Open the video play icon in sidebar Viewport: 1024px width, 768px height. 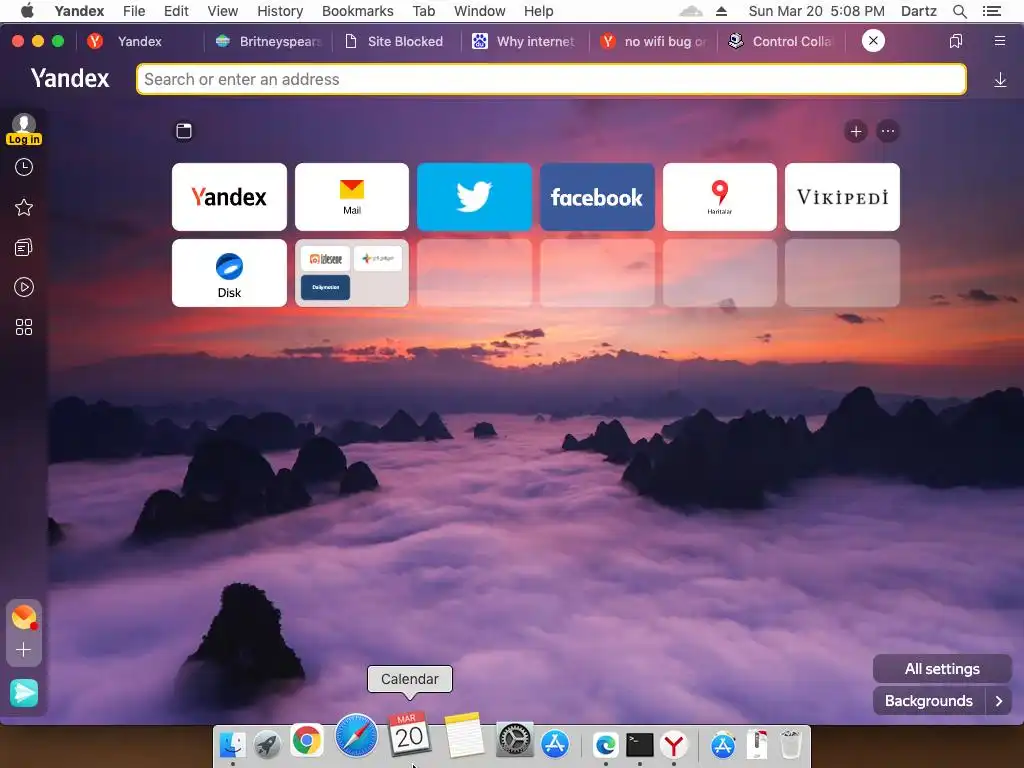pyautogui.click(x=24, y=287)
